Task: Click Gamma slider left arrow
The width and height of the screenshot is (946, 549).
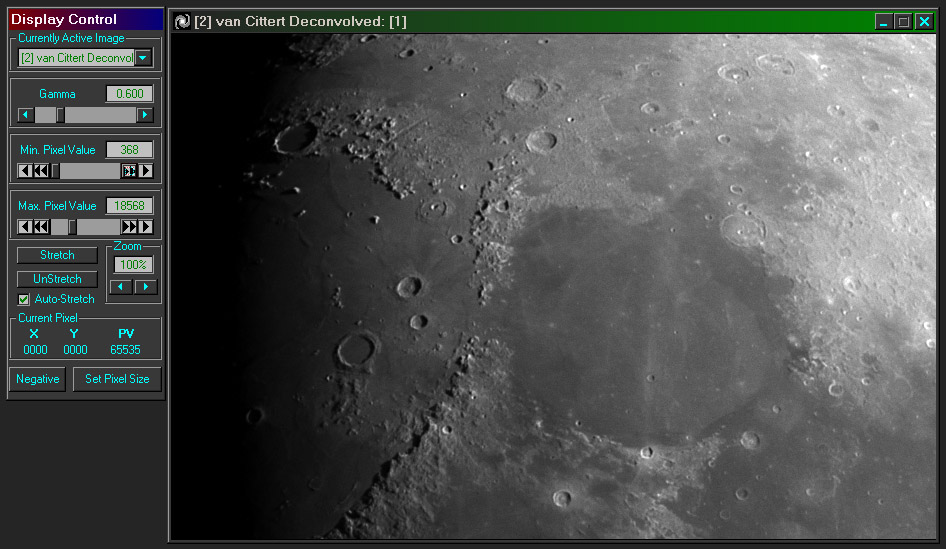Action: tap(25, 115)
